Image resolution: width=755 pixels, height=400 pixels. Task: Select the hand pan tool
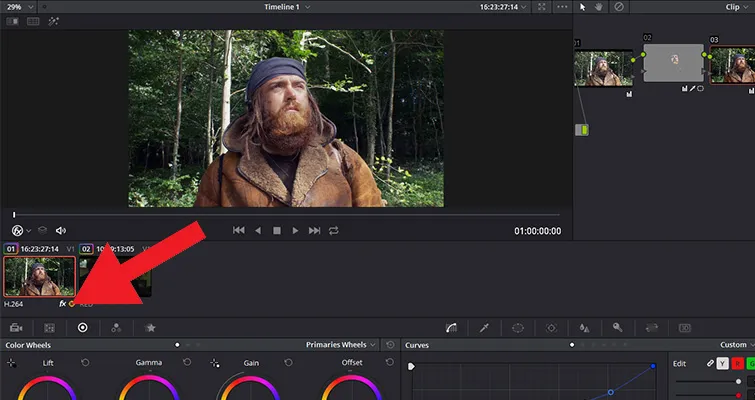coord(600,7)
